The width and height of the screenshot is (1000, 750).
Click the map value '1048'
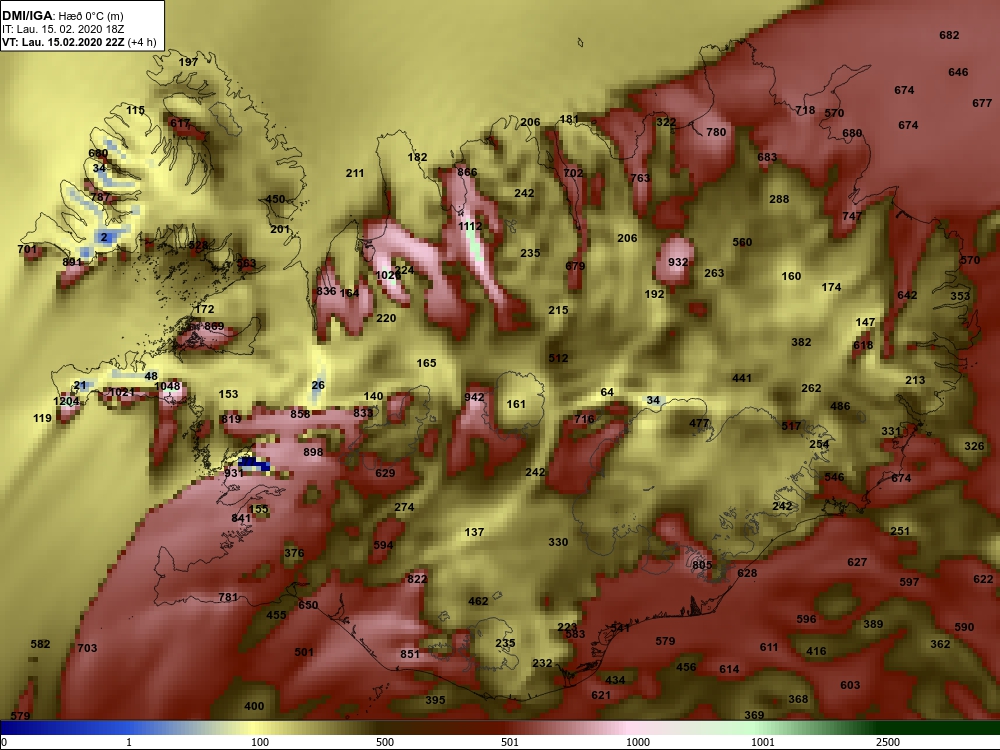point(167,386)
